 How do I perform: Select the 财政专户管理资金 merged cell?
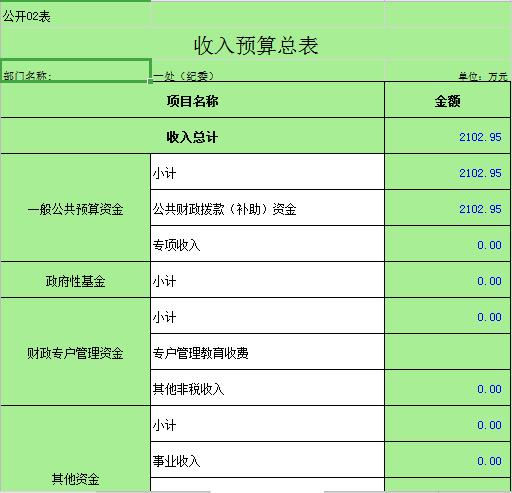coord(75,352)
